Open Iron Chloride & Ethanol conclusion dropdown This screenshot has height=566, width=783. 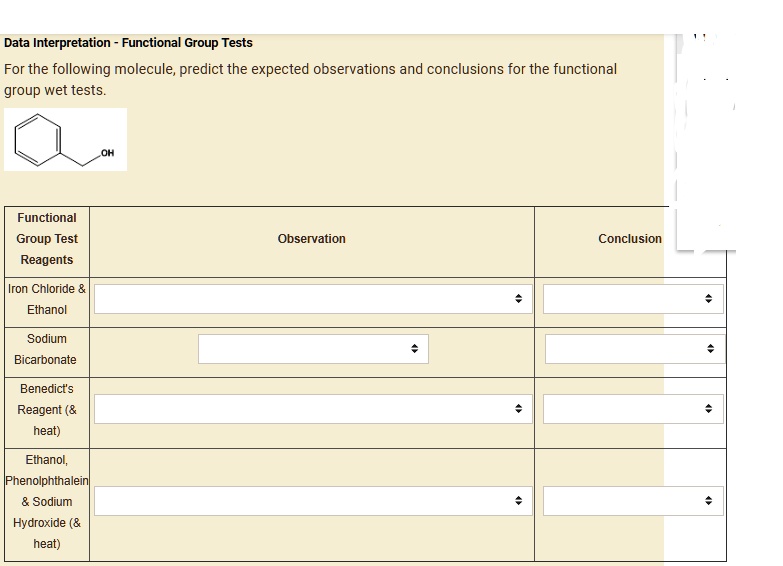632,299
